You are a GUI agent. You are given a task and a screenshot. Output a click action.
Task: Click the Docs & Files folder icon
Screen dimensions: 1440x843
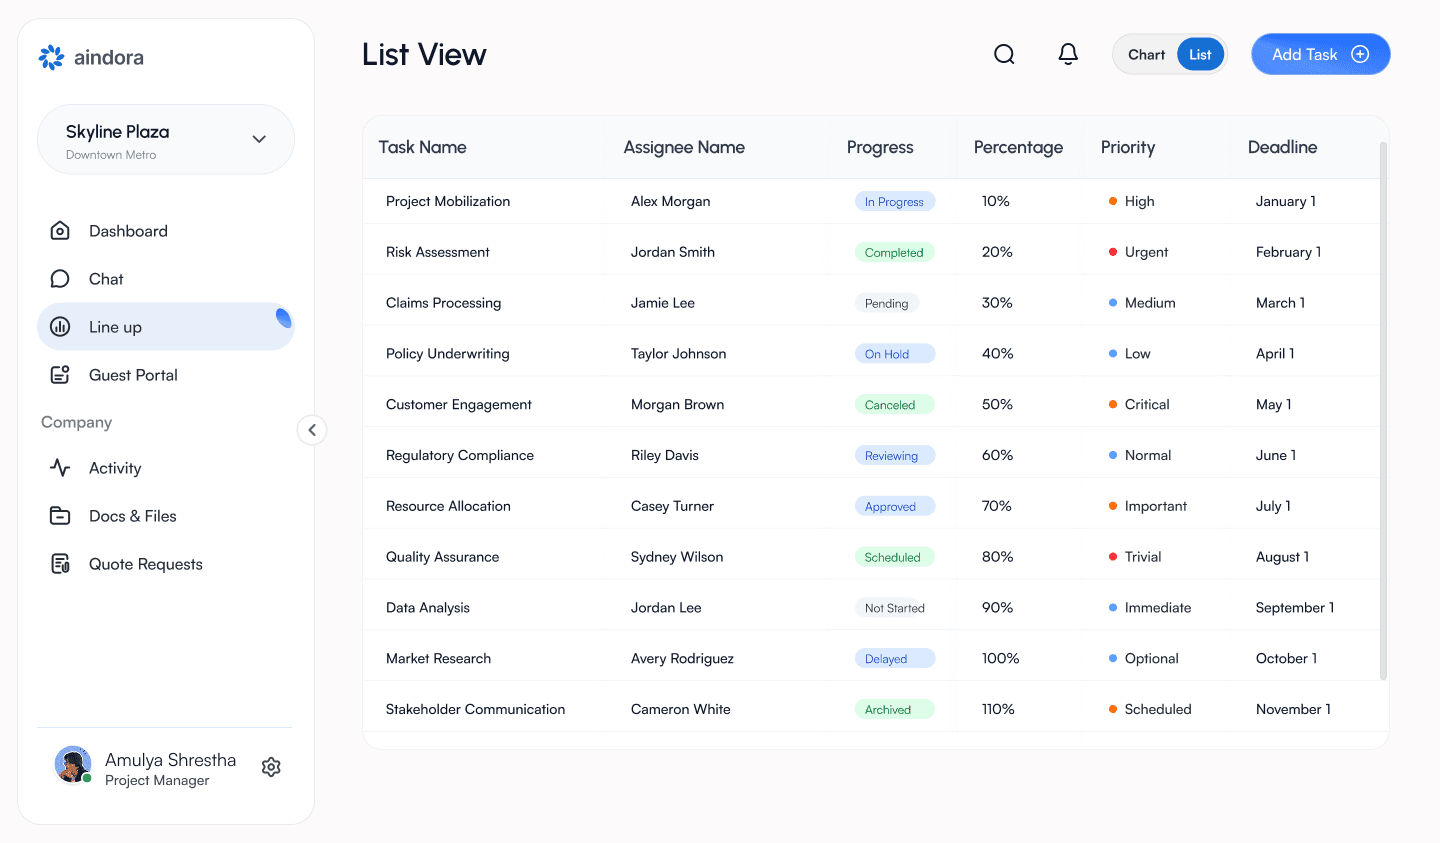60,516
